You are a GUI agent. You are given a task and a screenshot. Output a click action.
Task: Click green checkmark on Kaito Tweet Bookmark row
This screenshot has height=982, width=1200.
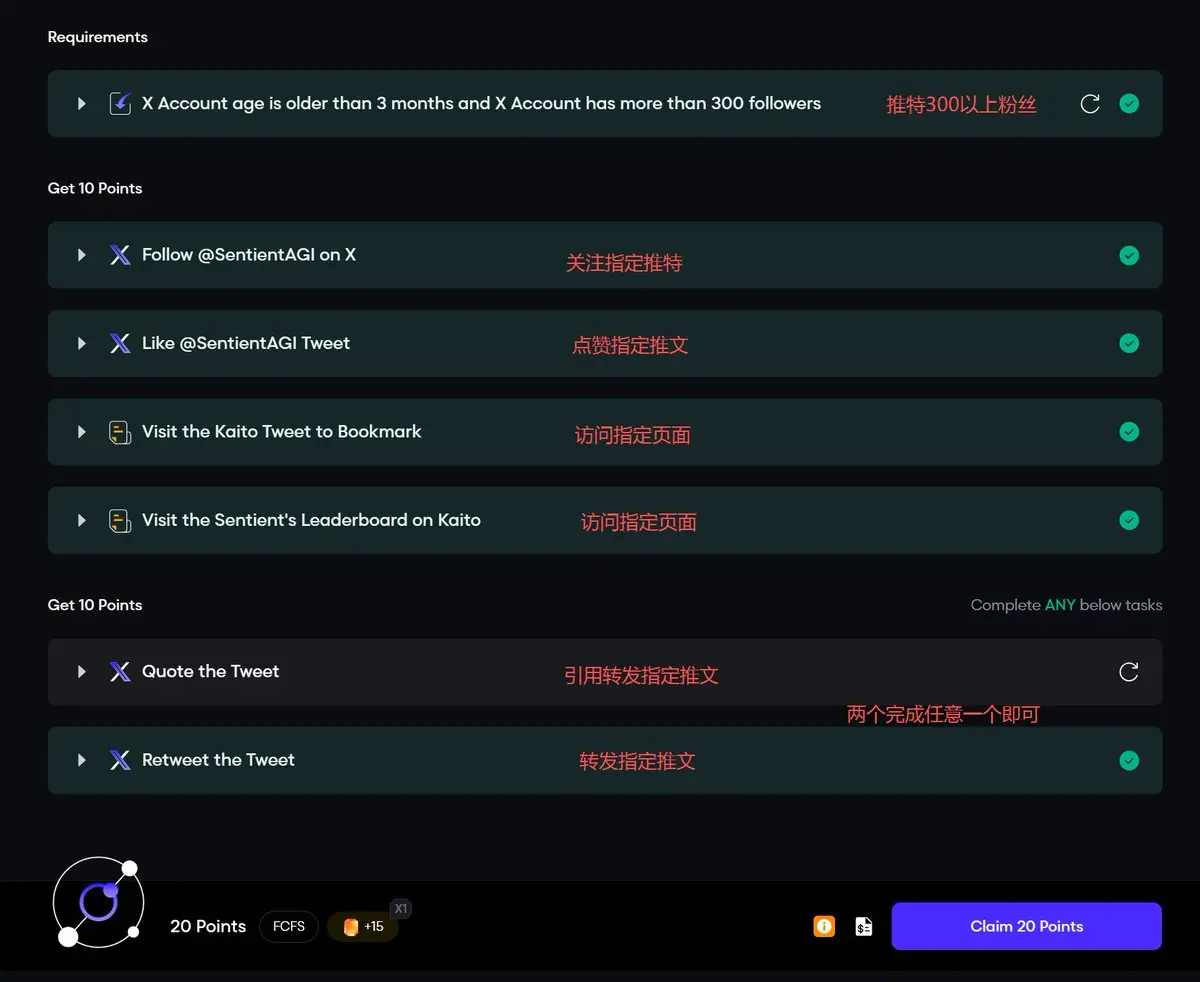tap(1129, 432)
